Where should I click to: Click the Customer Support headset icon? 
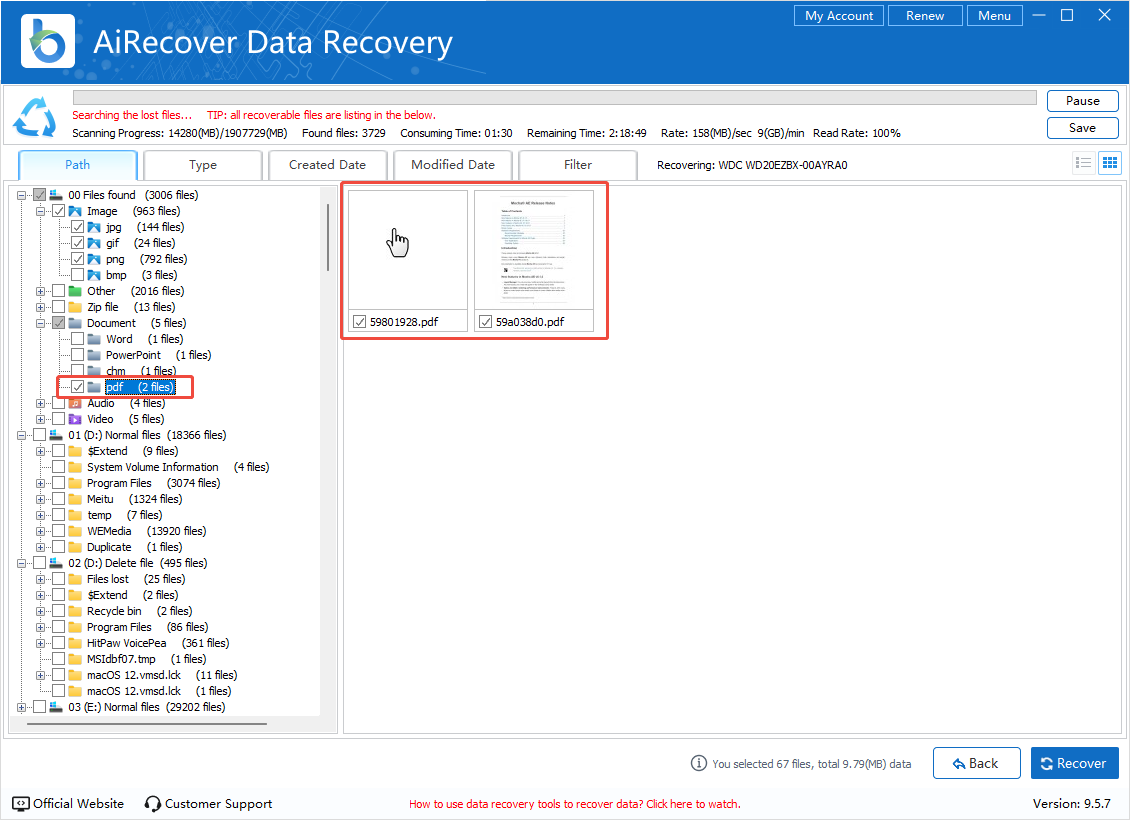tap(153, 804)
